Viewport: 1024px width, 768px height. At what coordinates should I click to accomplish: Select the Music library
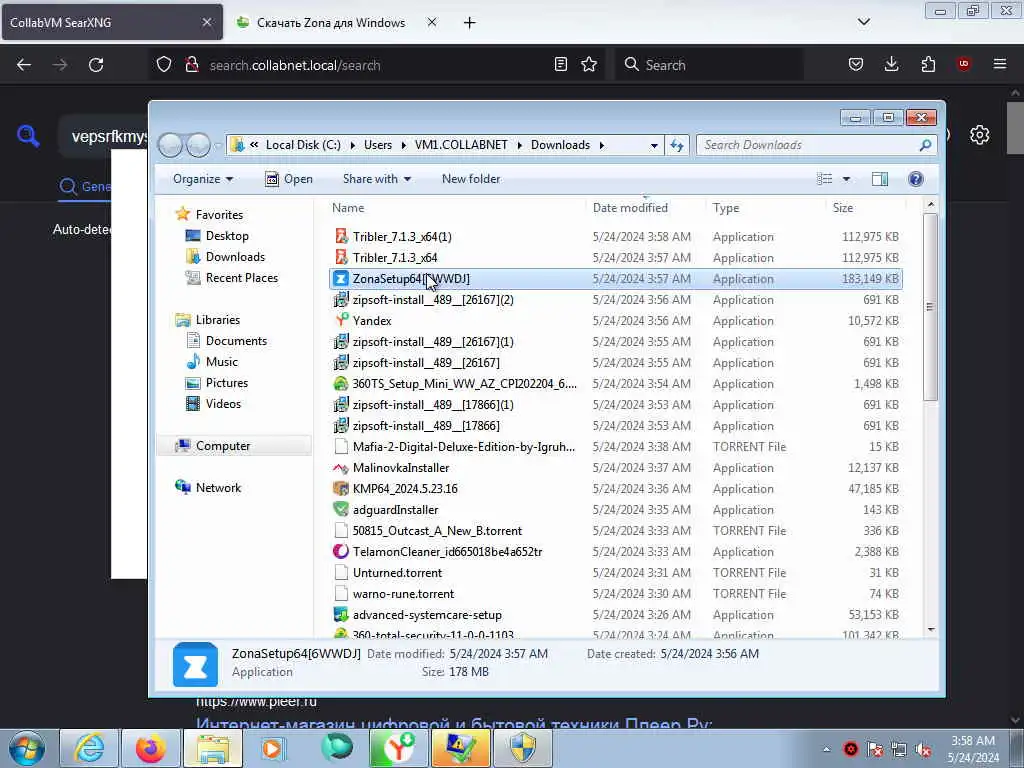click(221, 362)
